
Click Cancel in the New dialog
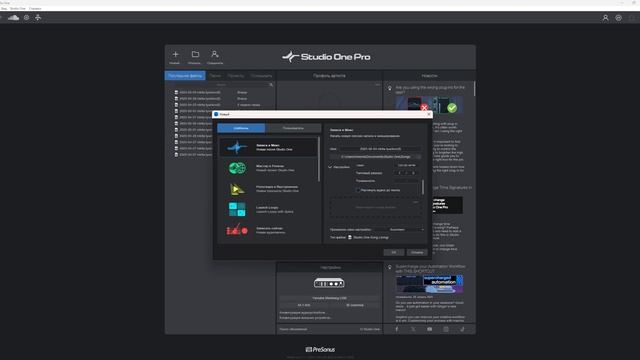click(417, 252)
